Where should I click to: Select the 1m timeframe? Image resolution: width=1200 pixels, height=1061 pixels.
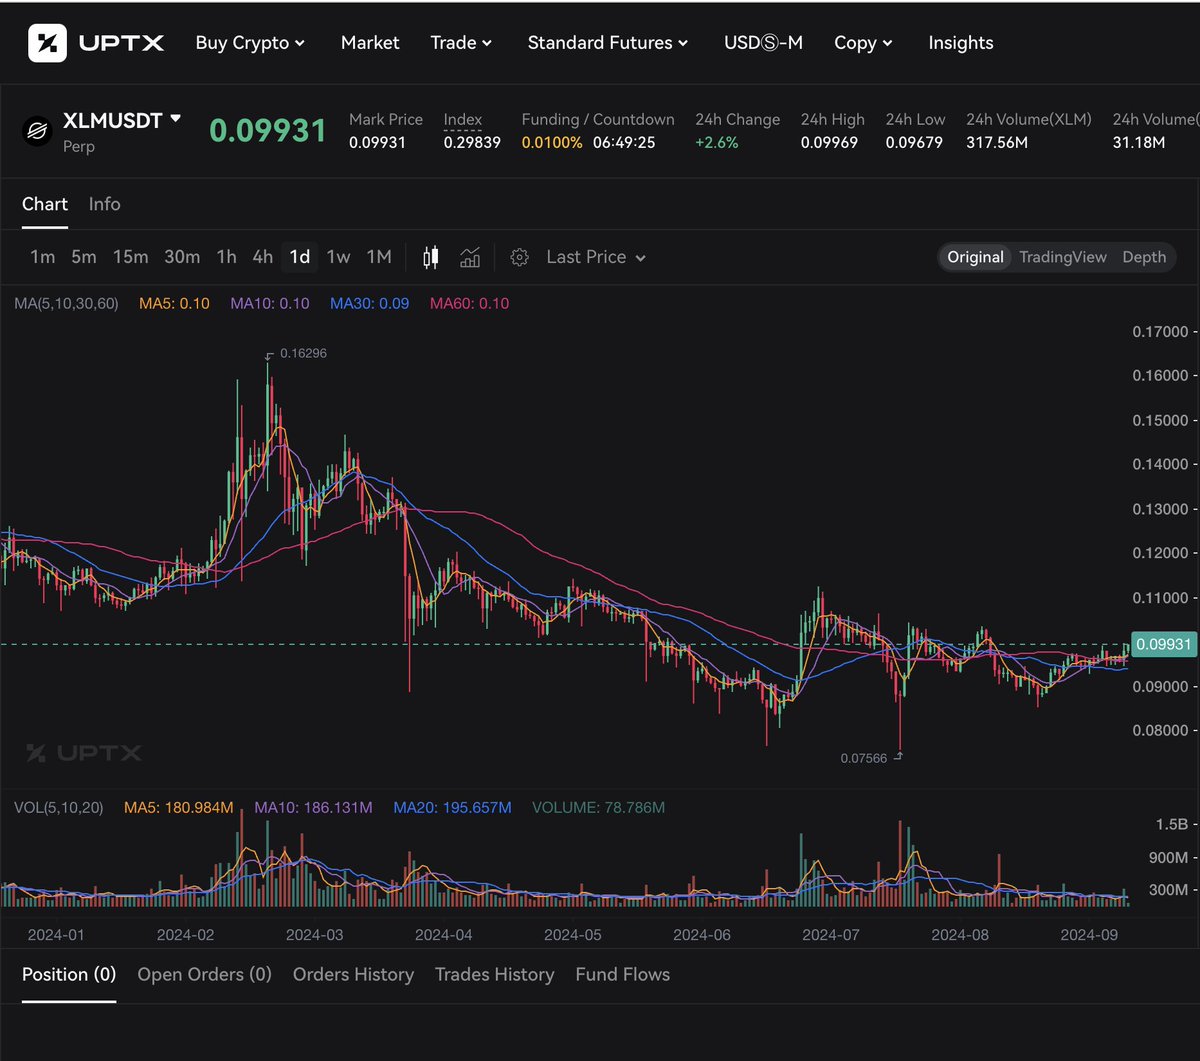click(x=42, y=257)
